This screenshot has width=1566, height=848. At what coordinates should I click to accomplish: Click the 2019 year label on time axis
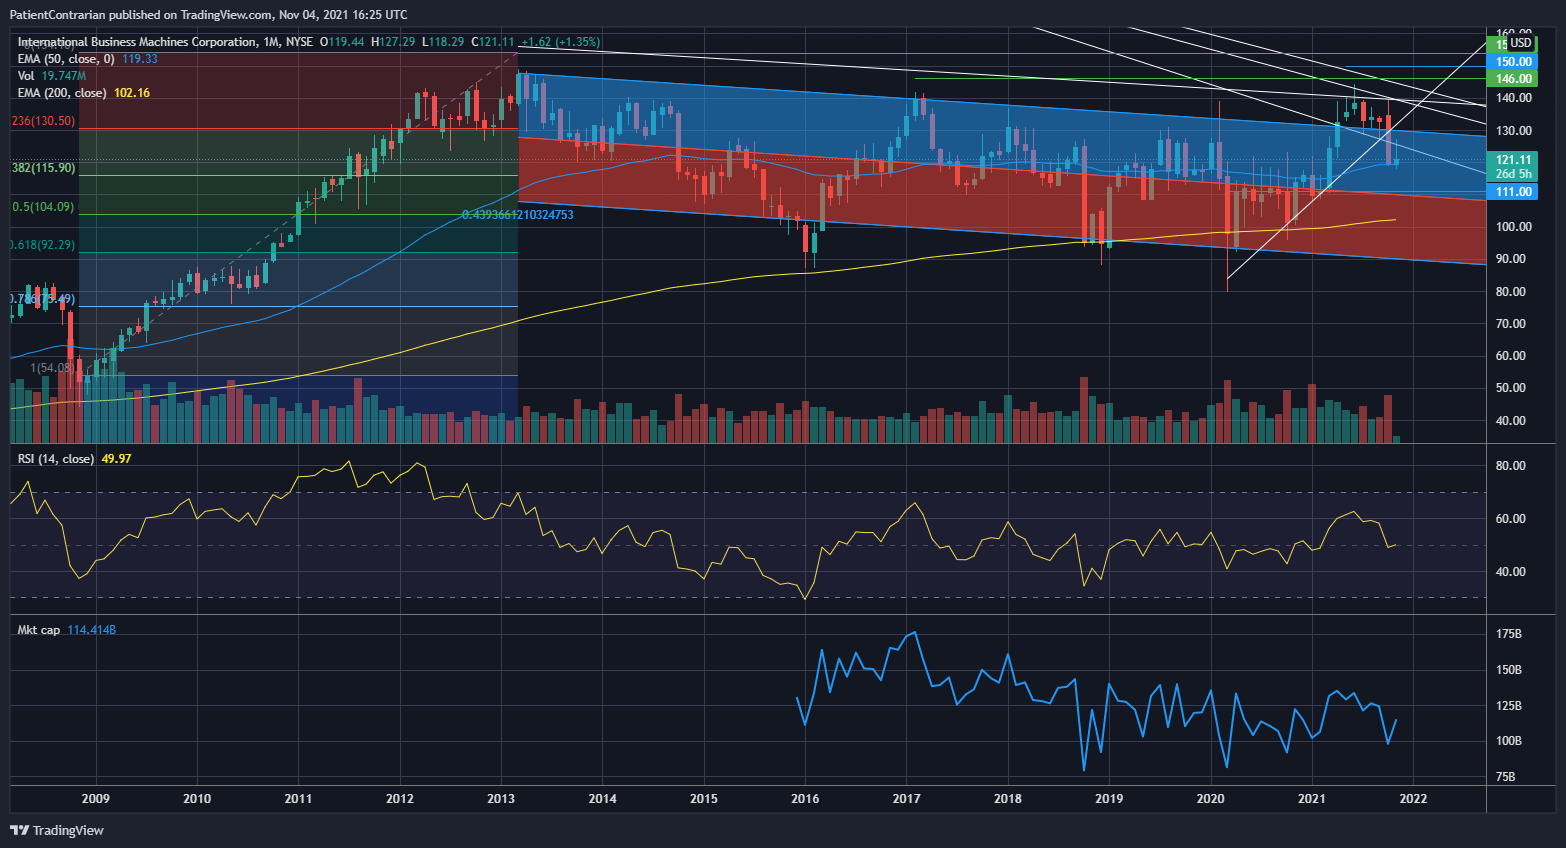click(x=1109, y=799)
